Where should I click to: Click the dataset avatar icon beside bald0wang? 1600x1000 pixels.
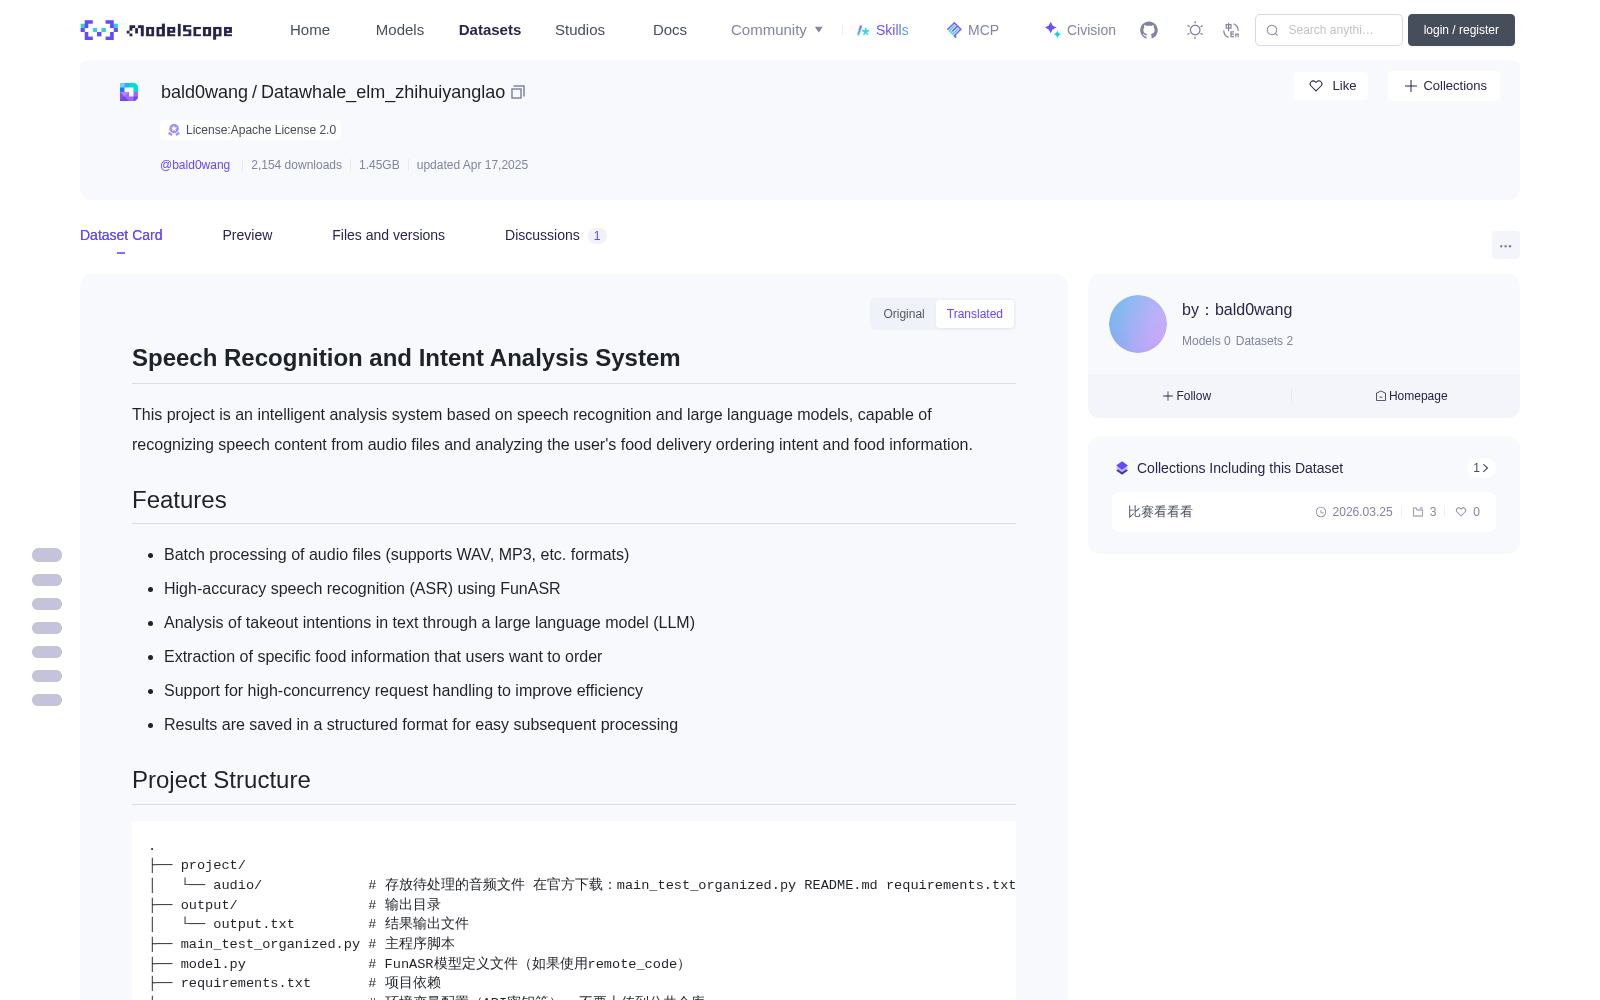[x=129, y=92]
